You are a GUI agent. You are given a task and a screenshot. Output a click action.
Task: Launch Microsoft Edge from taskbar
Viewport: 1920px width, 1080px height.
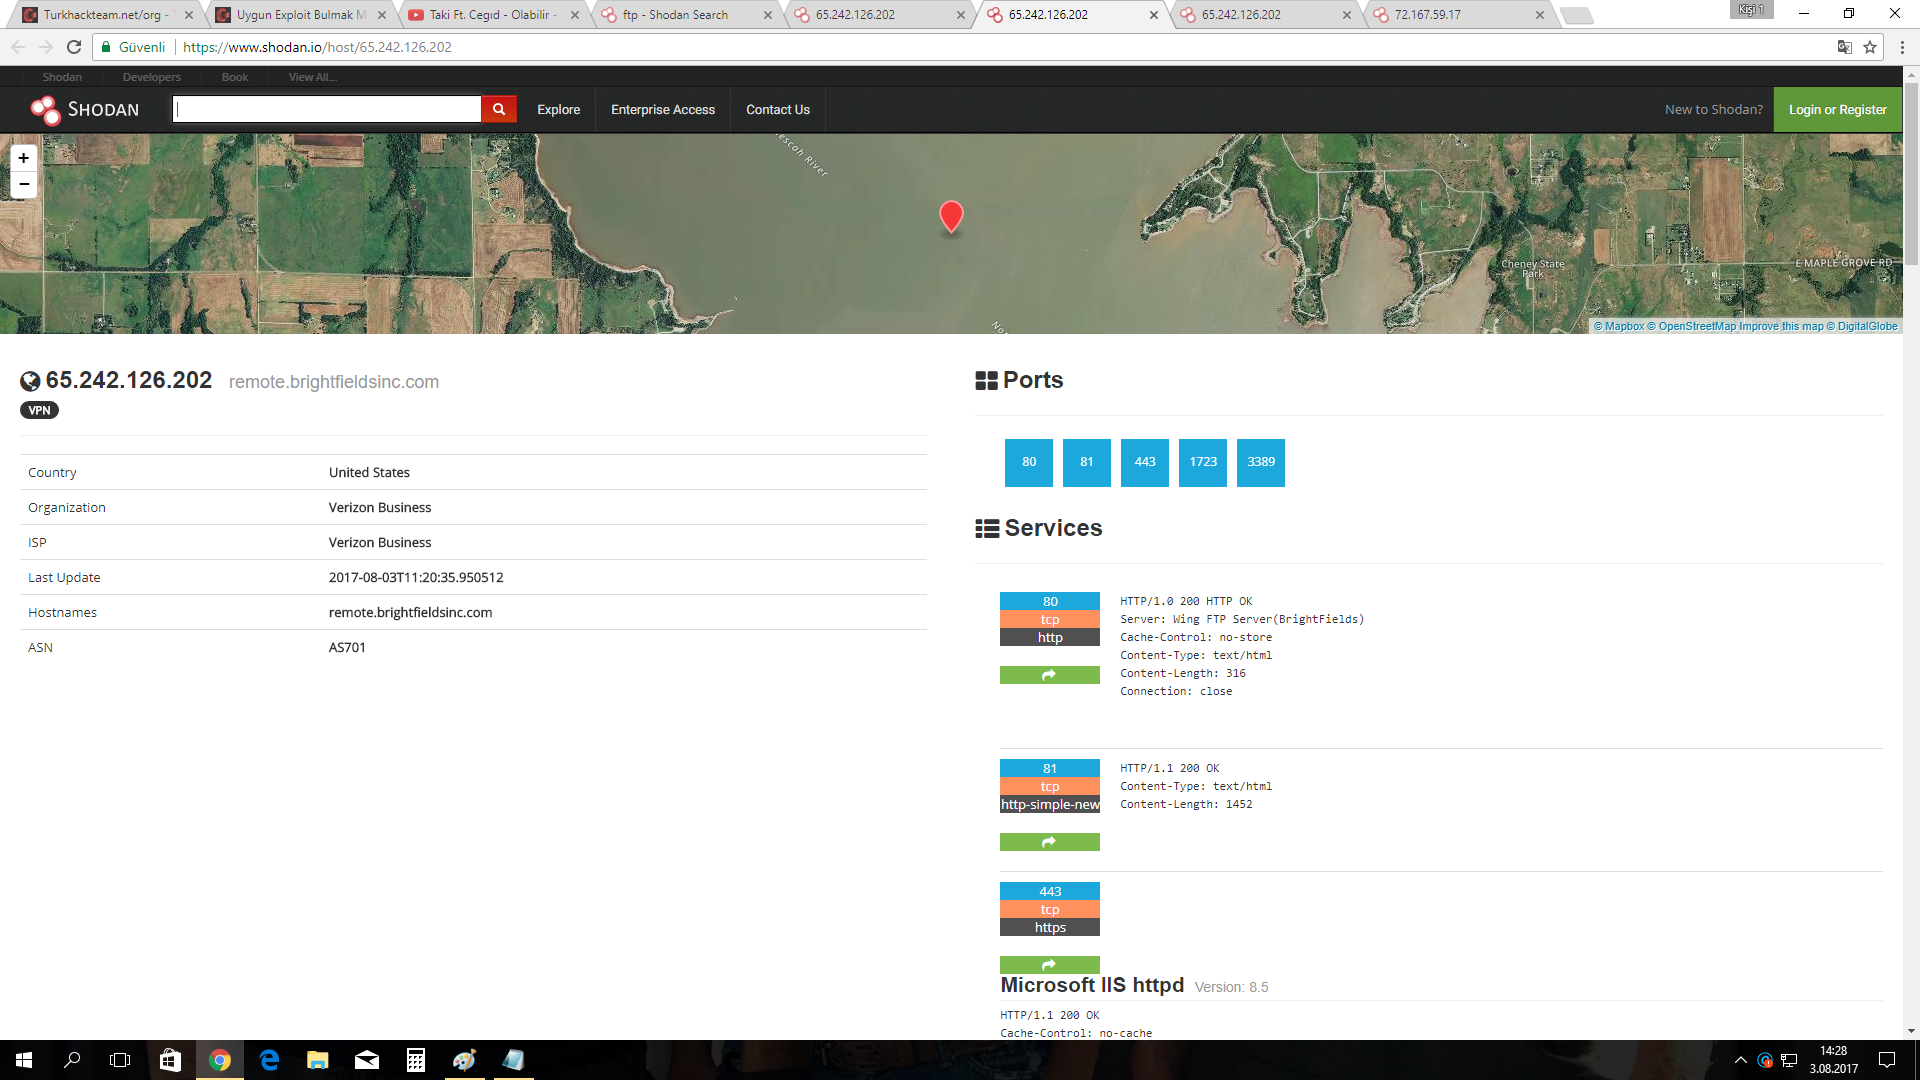click(269, 1060)
